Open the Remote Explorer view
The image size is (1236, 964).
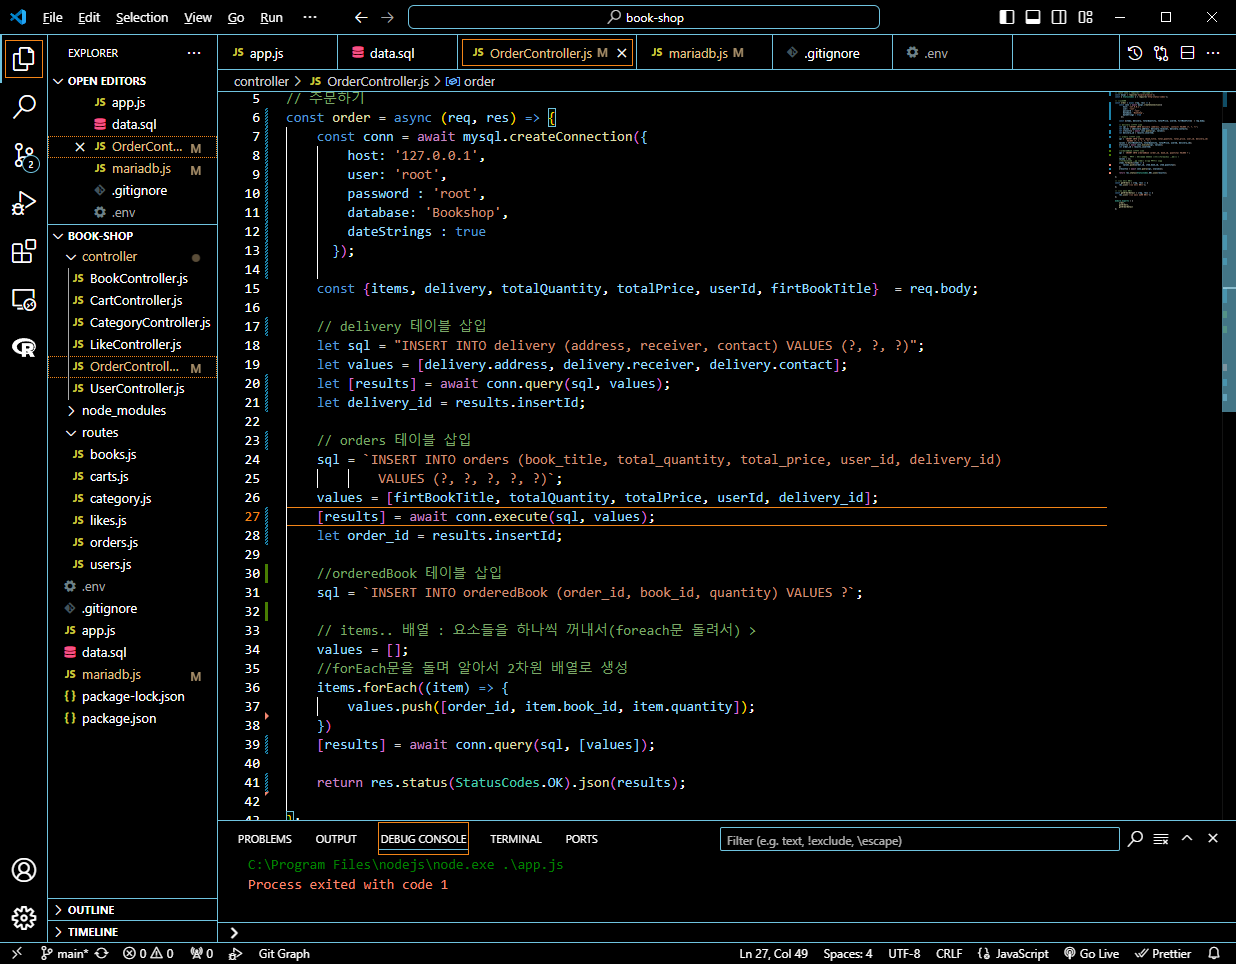pos(24,299)
